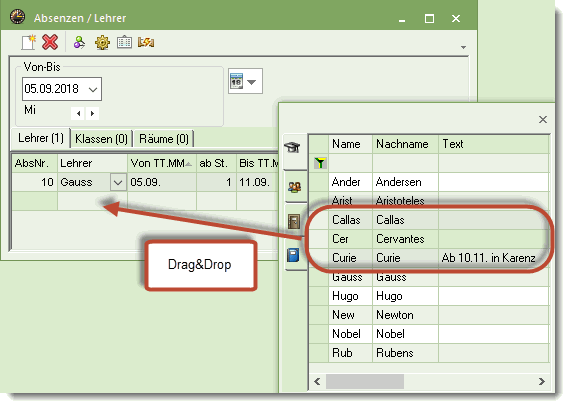Click the yellow filter funnel icon

tap(320, 163)
